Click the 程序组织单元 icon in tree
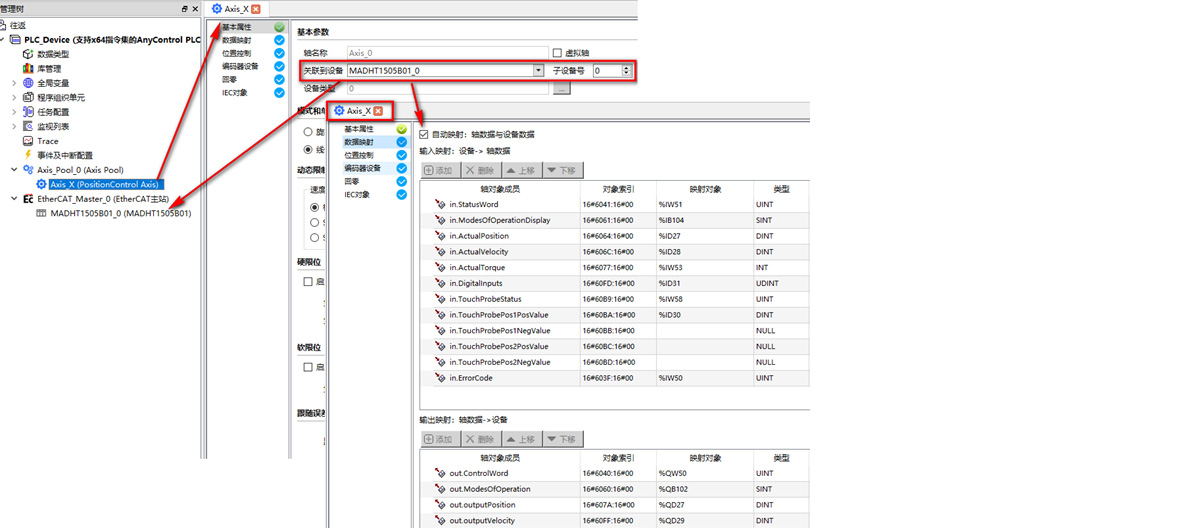Screen dimensions: 1200x528 point(28,98)
